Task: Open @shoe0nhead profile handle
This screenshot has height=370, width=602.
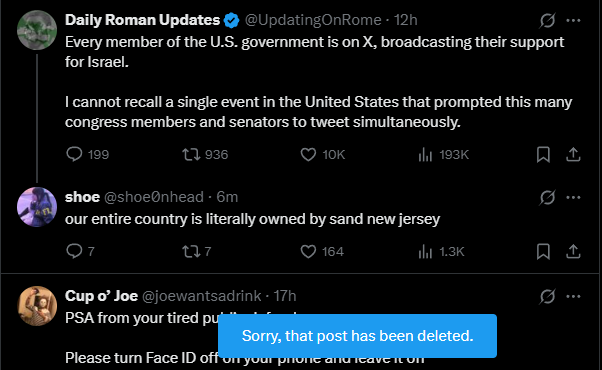Action: point(154,197)
